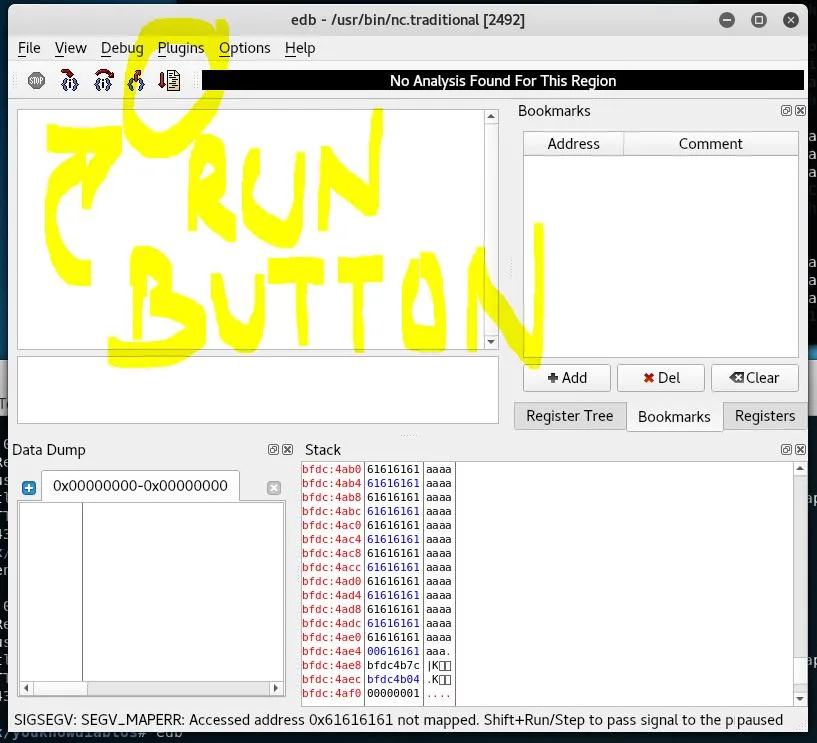
Task: Open the Help menu
Action: click(x=300, y=48)
